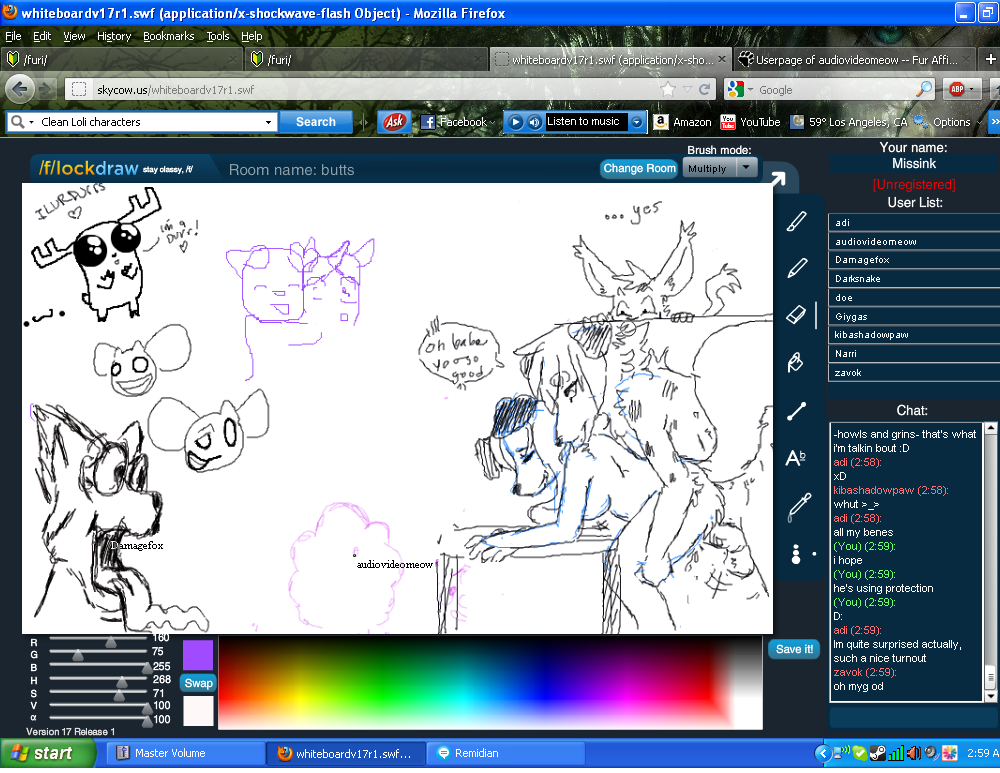
Task: Click the chat scrollbar down arrow
Action: tap(990, 696)
